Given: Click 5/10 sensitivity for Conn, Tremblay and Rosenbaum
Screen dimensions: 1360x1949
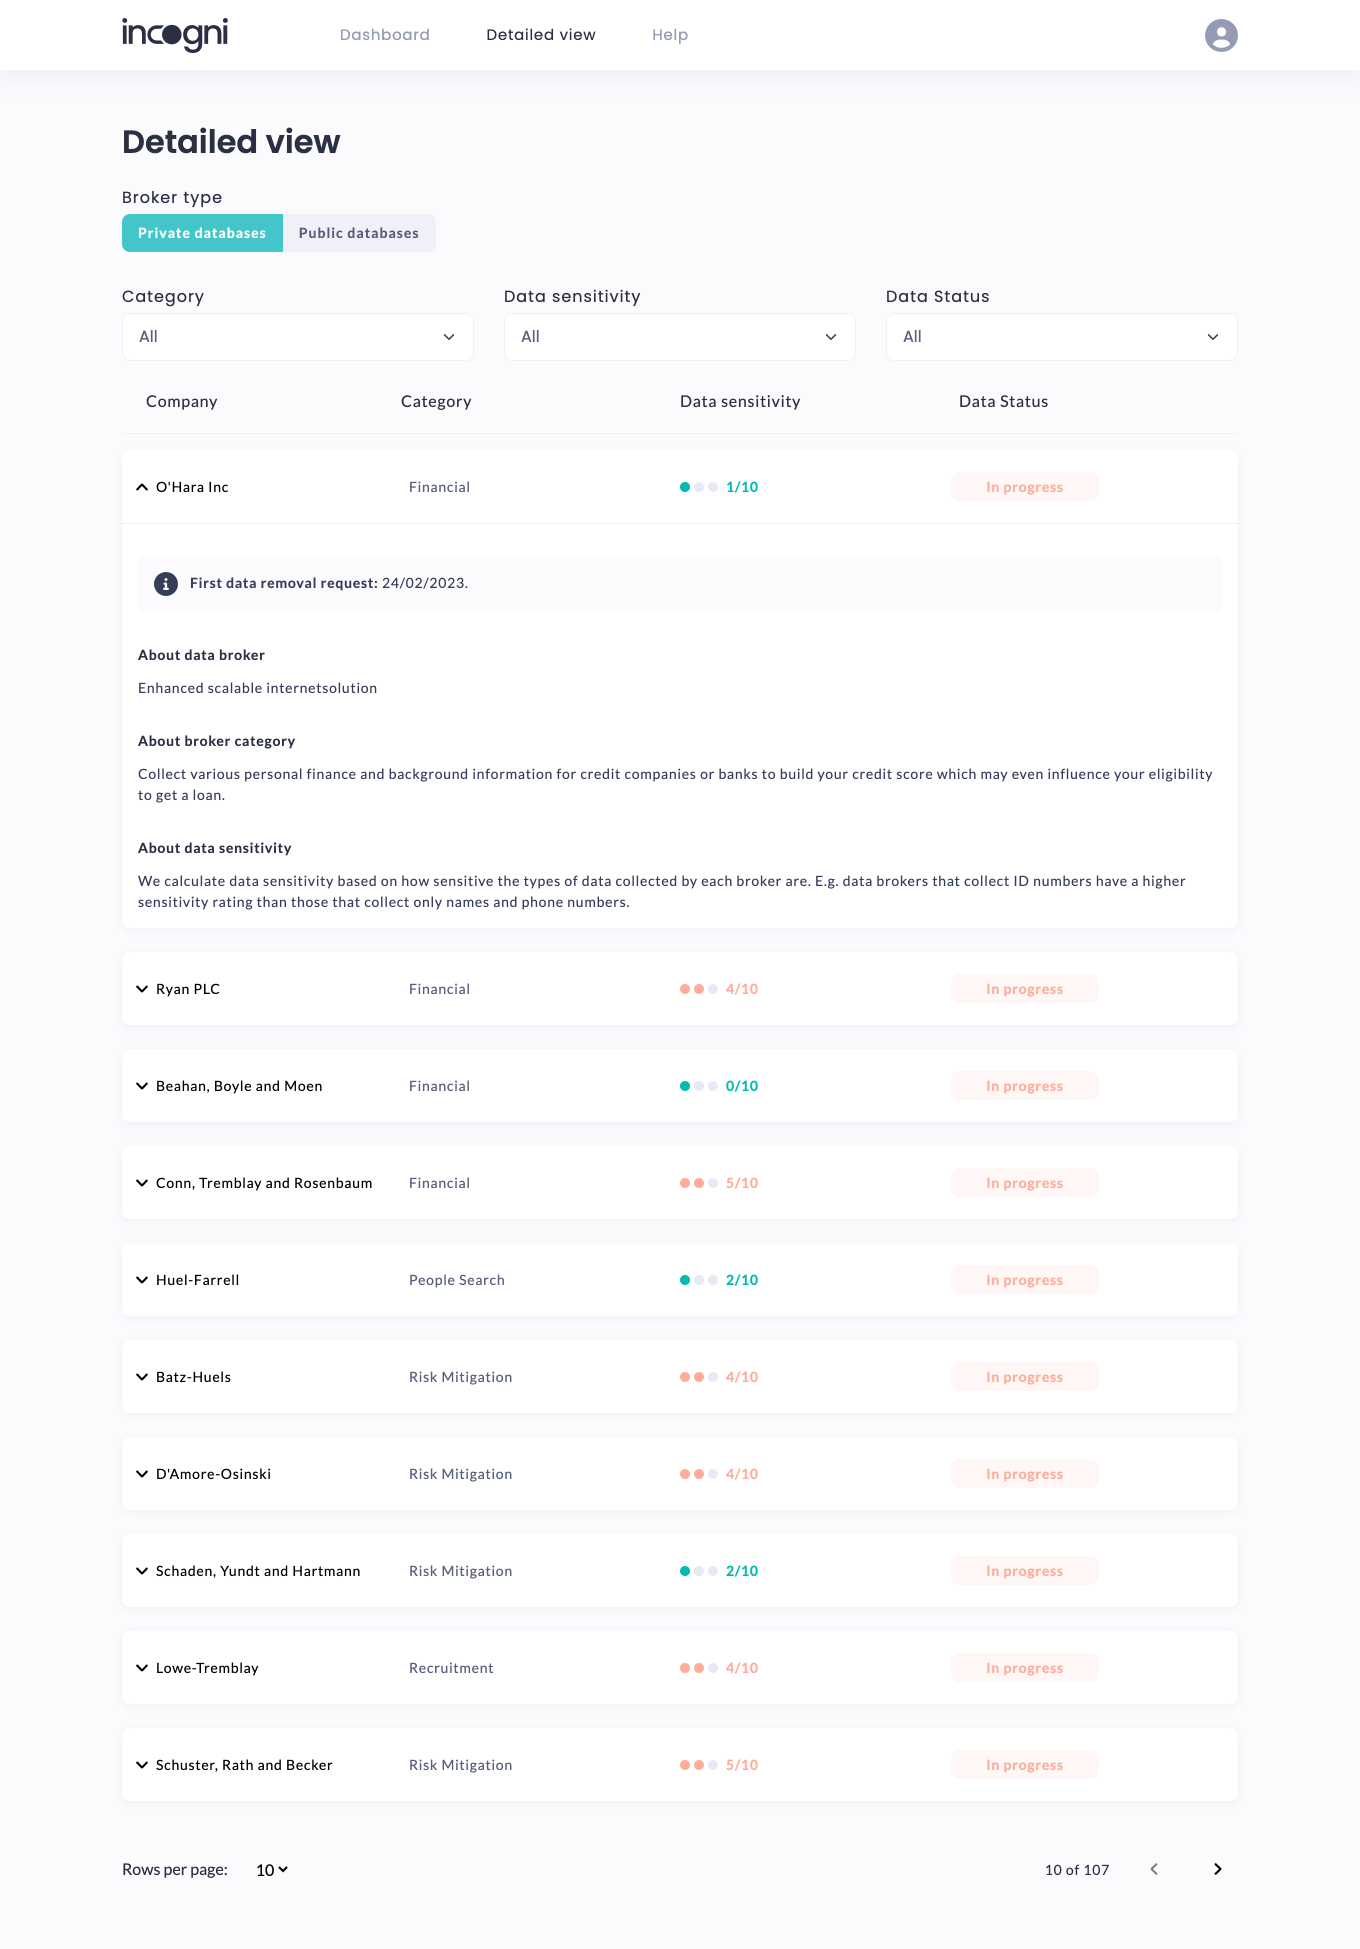Looking at the screenshot, I should [719, 1183].
